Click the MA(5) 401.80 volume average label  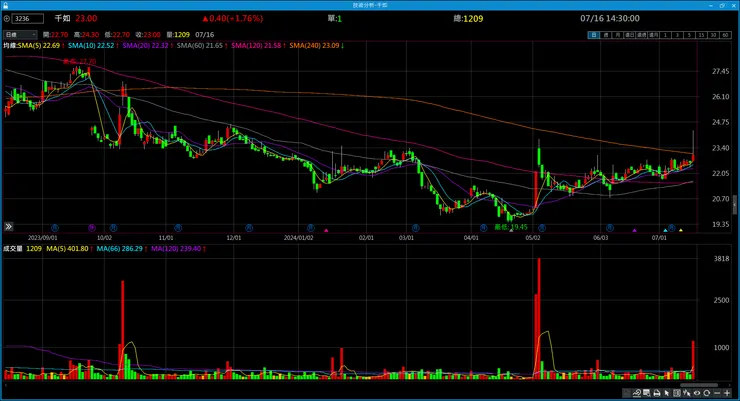click(69, 249)
